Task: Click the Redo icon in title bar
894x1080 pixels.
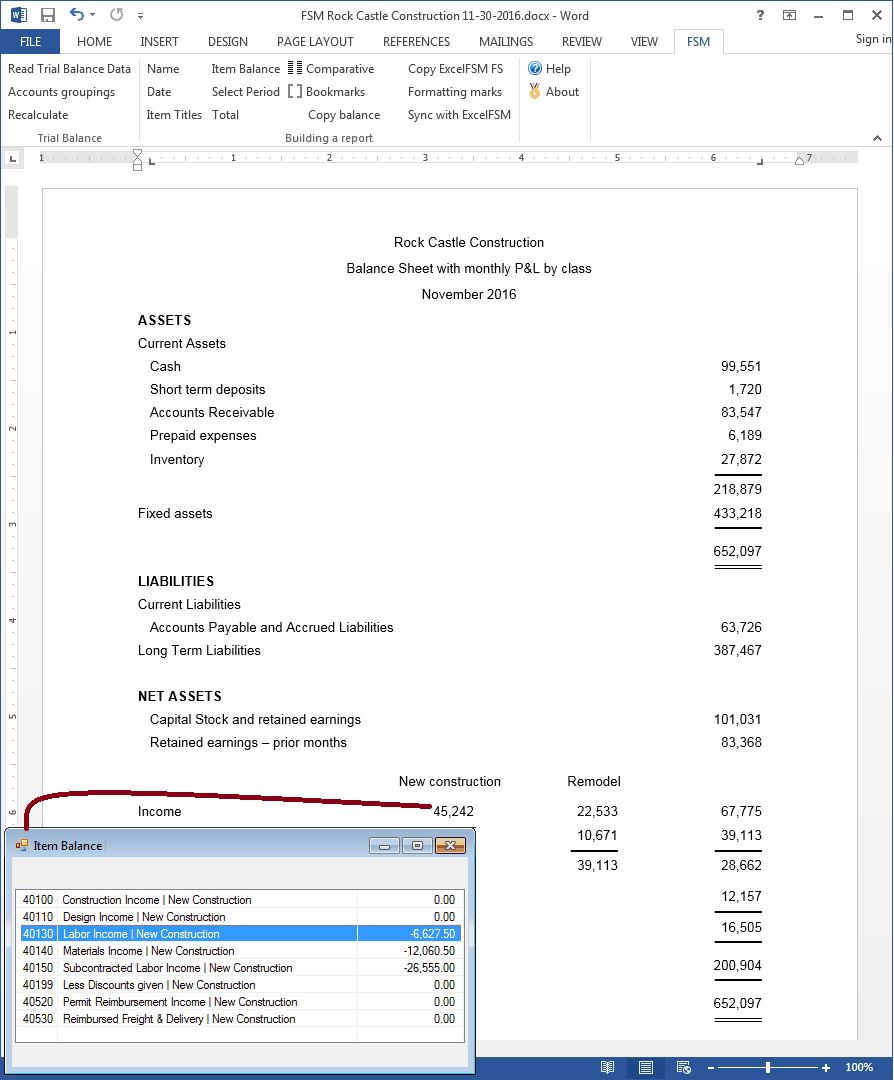Action: pos(116,14)
